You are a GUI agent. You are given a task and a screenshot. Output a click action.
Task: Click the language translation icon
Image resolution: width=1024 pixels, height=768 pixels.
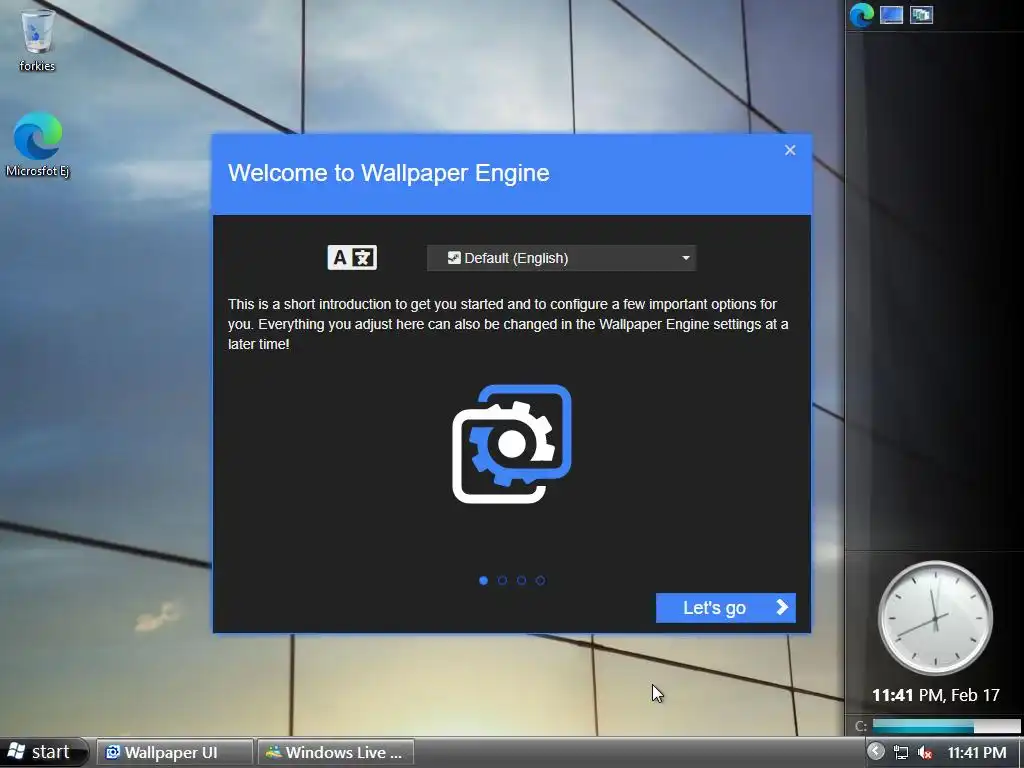click(352, 258)
